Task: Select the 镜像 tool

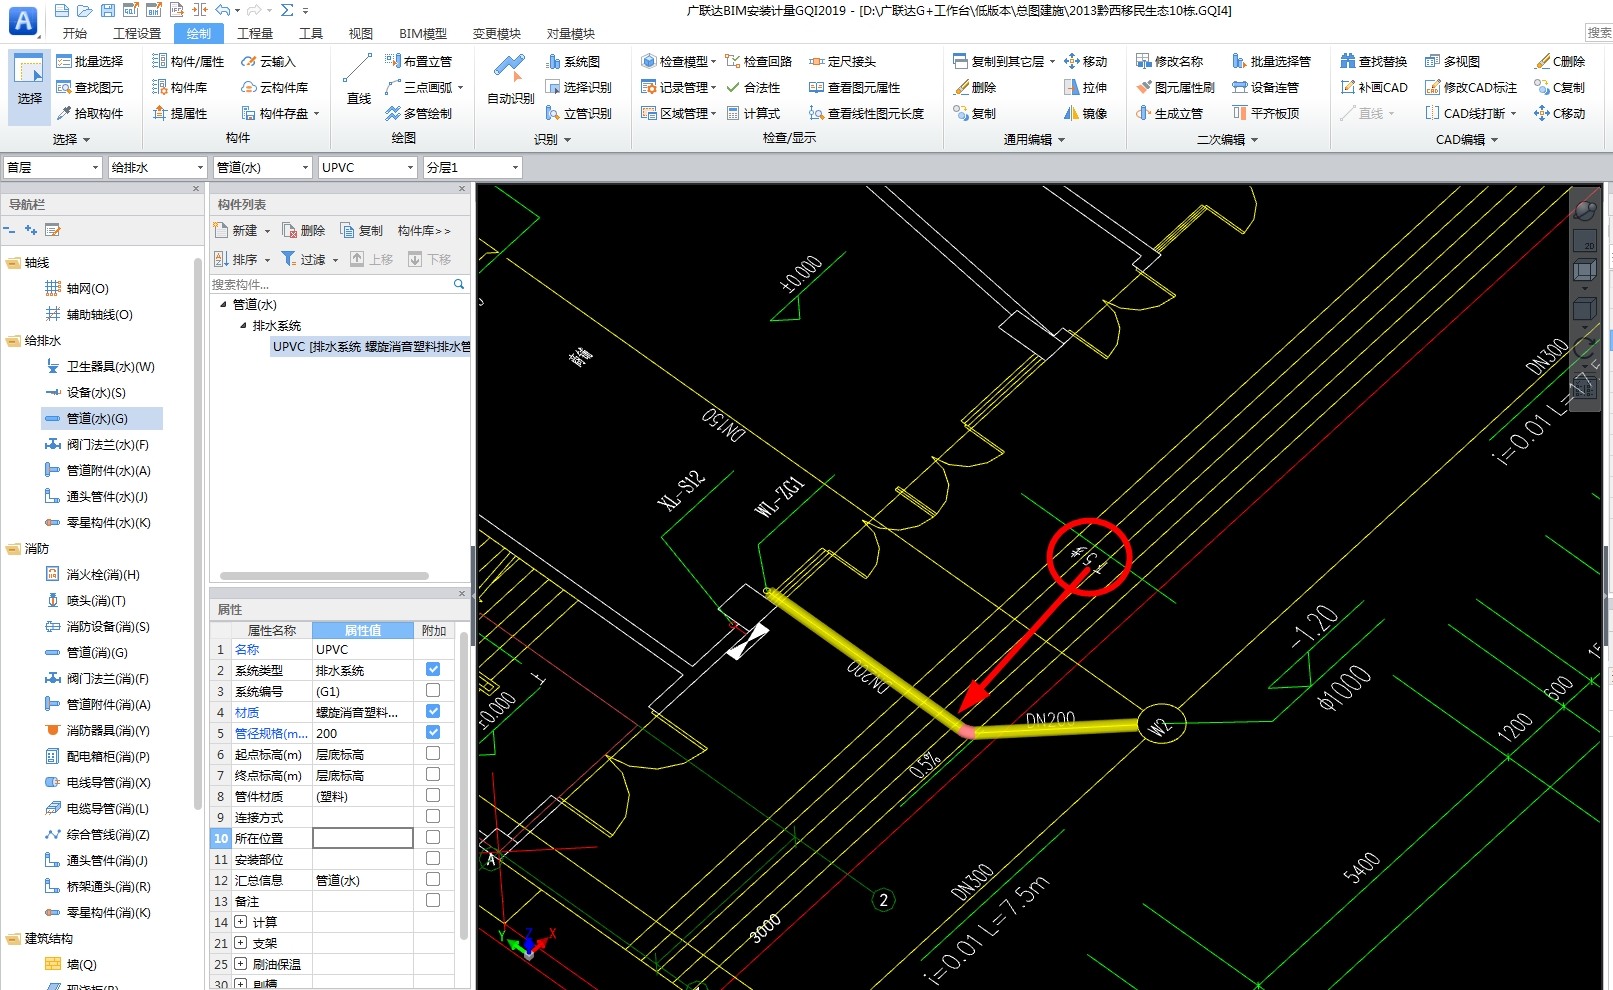Action: [x=1086, y=113]
